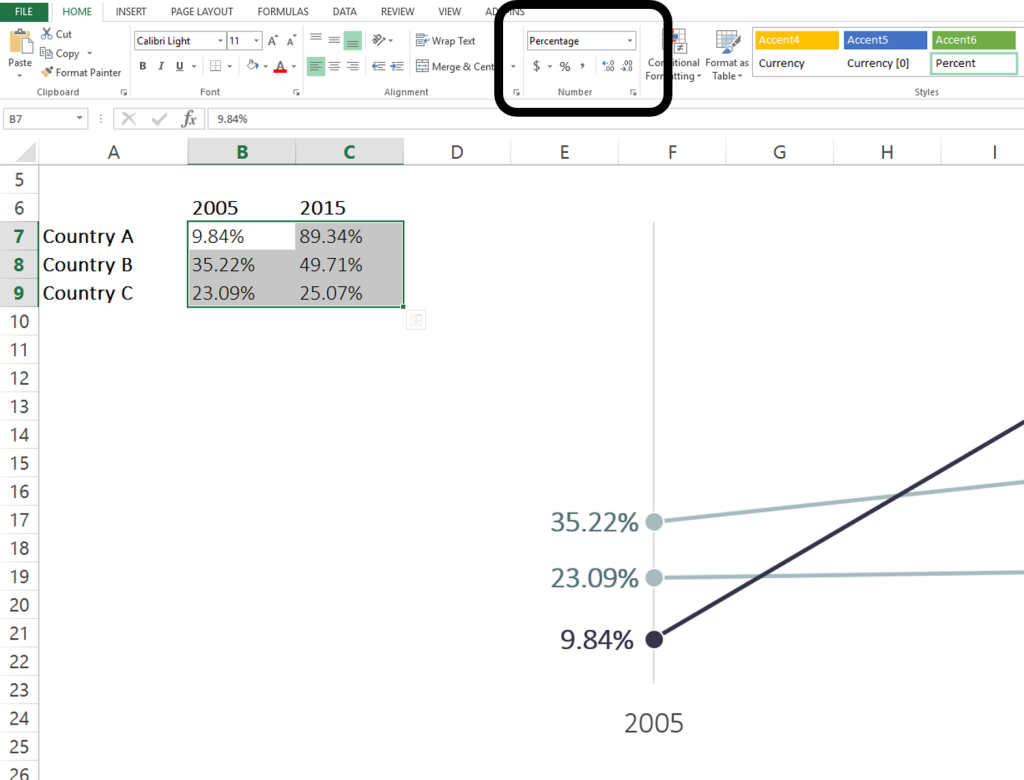Apply accounting dollar format

tap(537, 66)
